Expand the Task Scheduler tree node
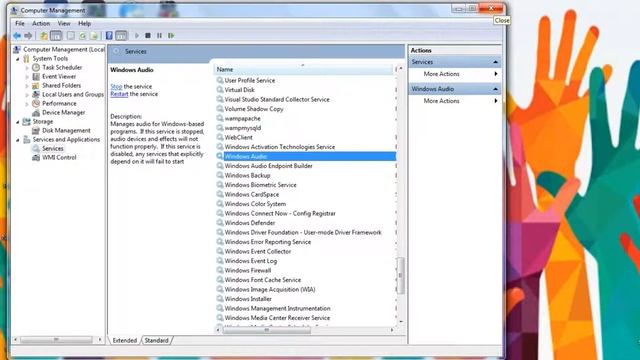The width and height of the screenshot is (640, 360). tap(27, 68)
